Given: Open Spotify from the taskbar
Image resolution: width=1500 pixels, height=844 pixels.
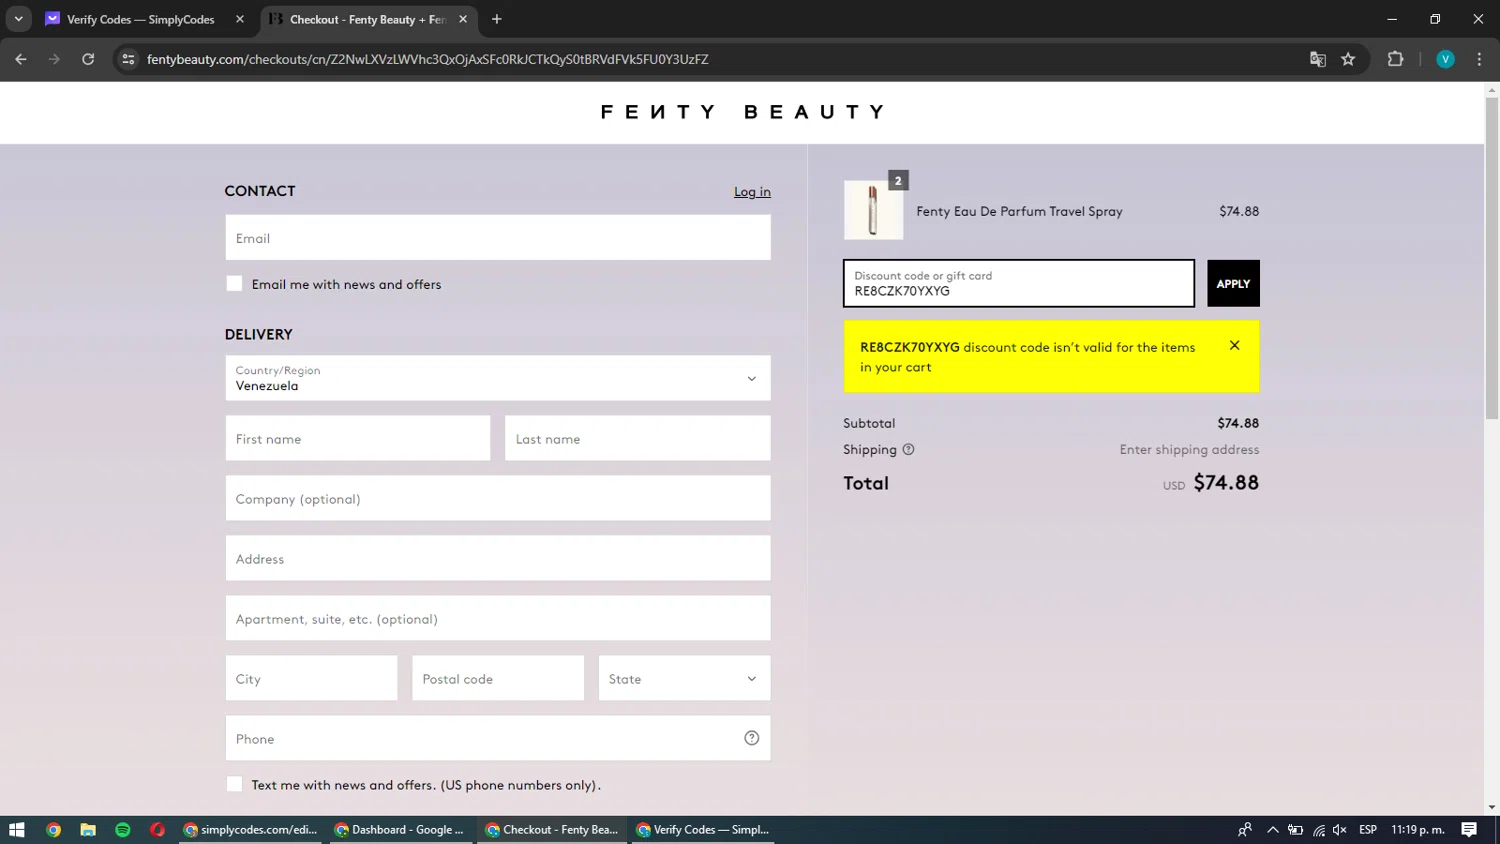Looking at the screenshot, I should [x=123, y=830].
